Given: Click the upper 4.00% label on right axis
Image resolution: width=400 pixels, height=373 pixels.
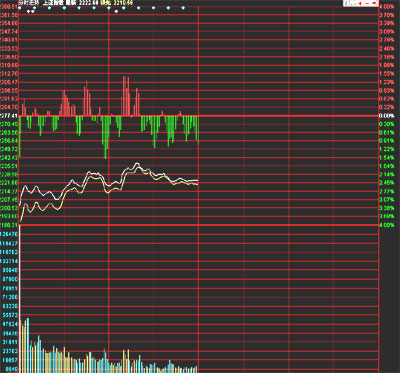Looking at the screenshot, I should (387, 7).
